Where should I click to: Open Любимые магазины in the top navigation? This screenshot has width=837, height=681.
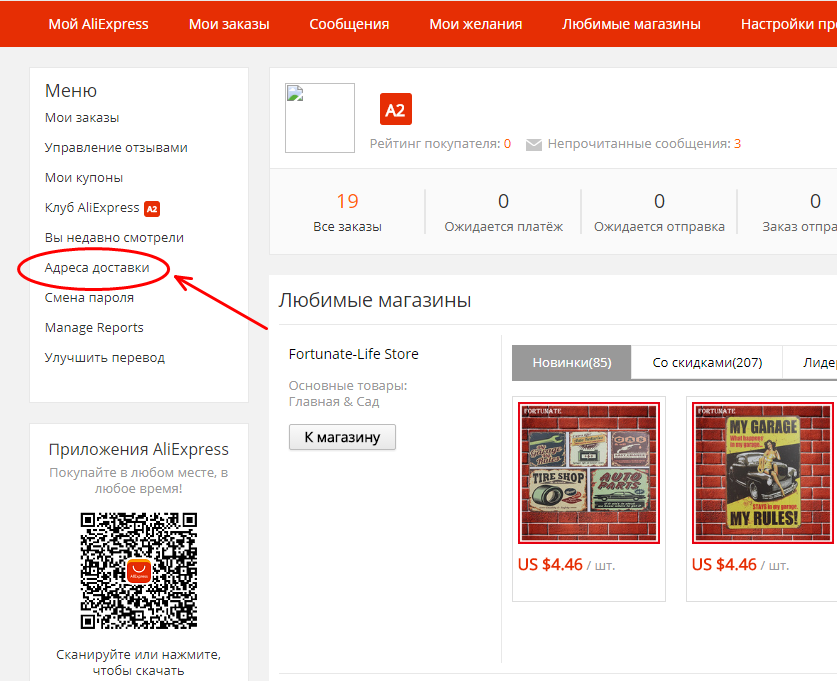pyautogui.click(x=631, y=24)
